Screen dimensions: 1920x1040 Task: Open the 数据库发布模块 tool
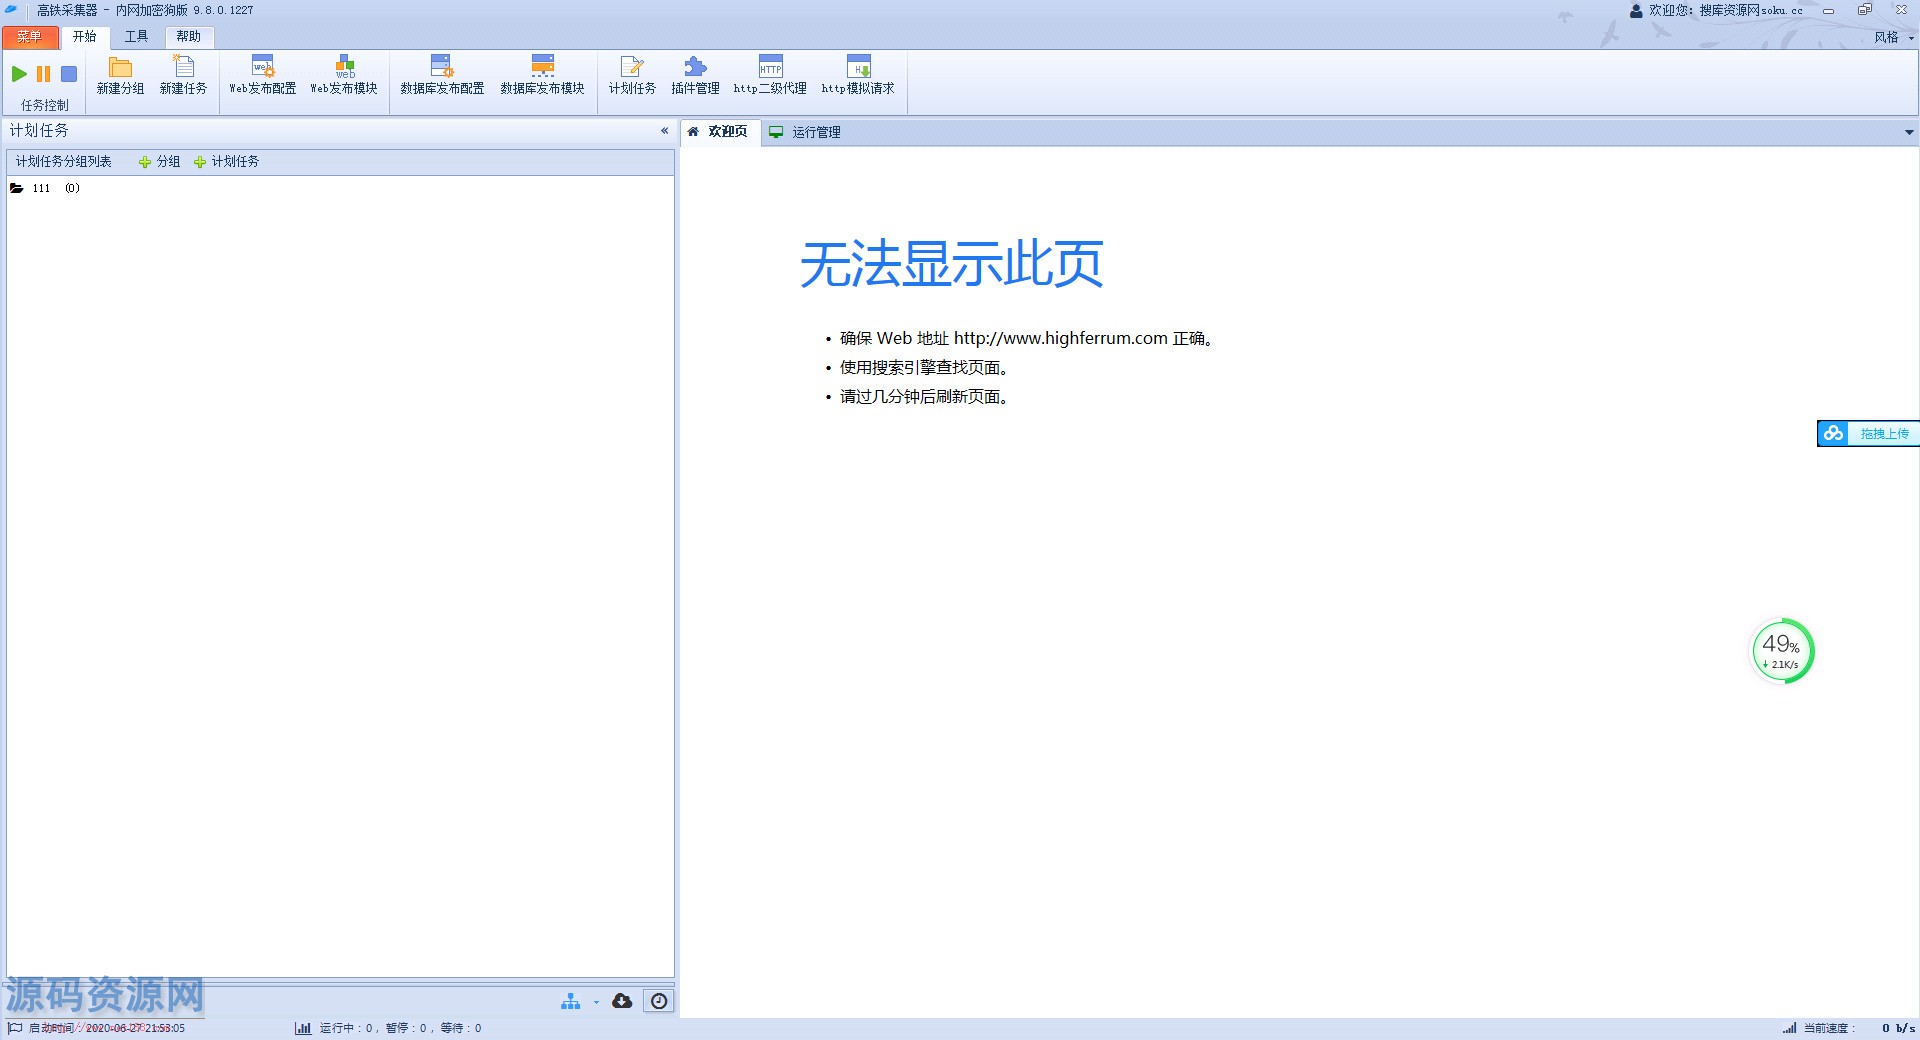click(x=542, y=76)
